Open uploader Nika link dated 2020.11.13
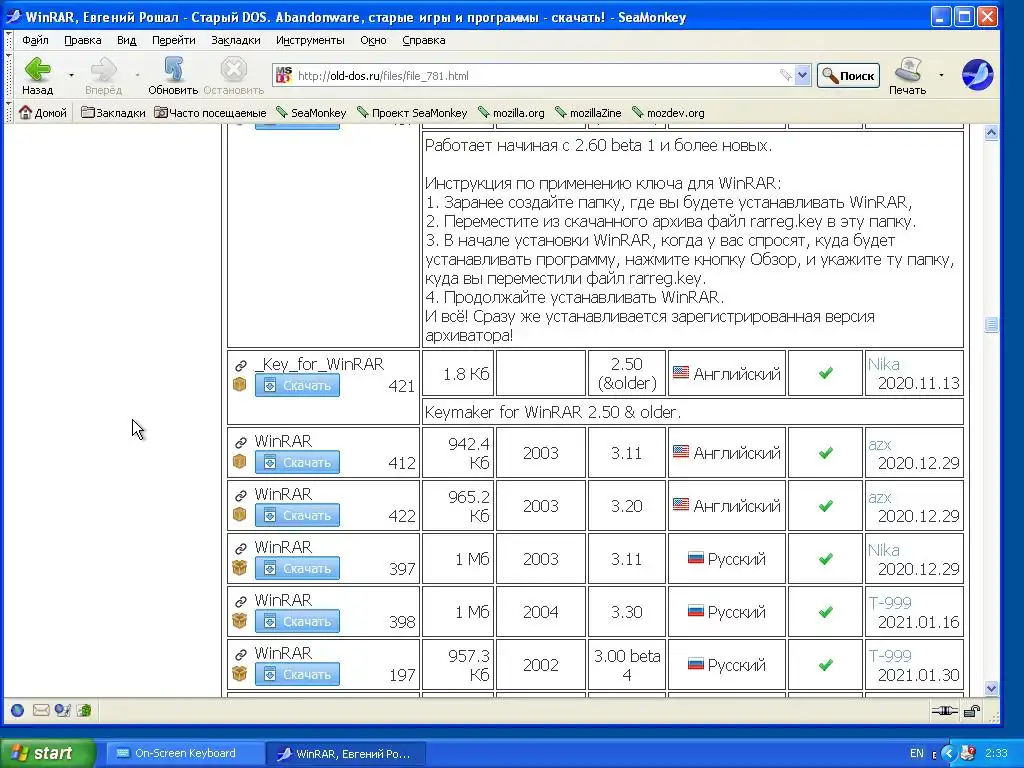 click(883, 364)
